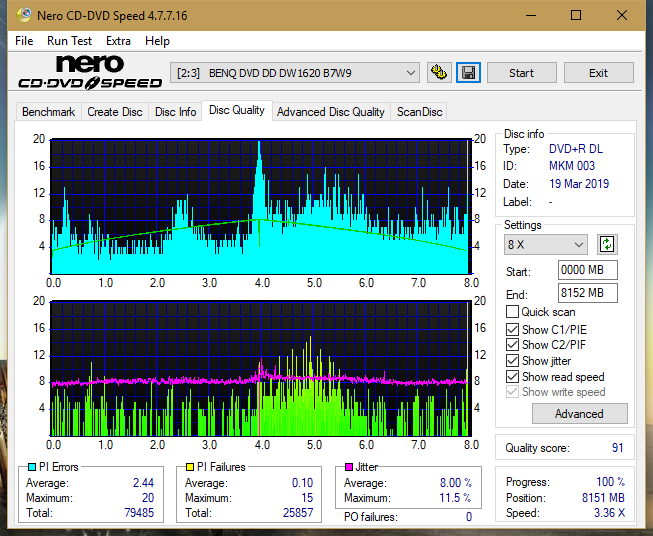Toggle Show read speed checkbox
The width and height of the screenshot is (653, 536).
click(512, 376)
